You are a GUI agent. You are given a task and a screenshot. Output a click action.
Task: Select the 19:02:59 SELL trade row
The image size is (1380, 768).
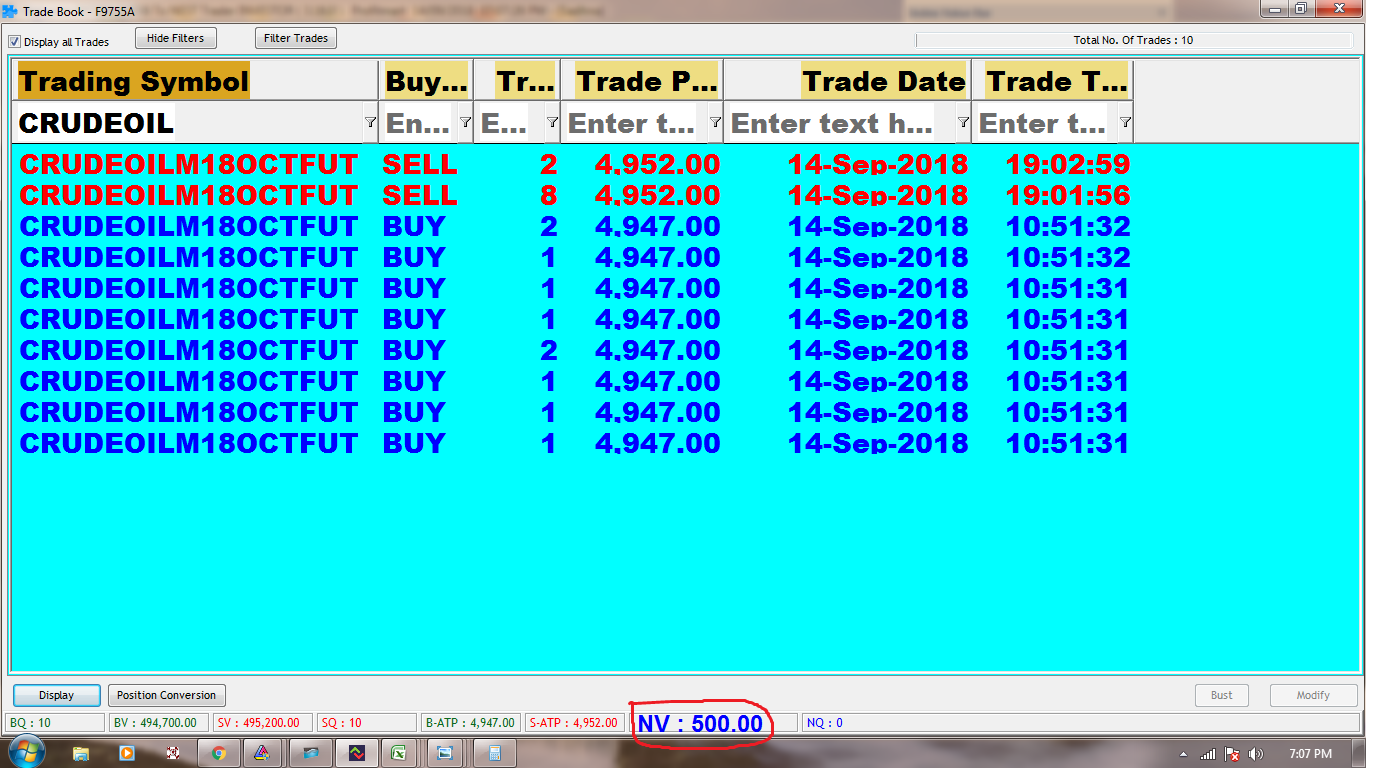574,164
